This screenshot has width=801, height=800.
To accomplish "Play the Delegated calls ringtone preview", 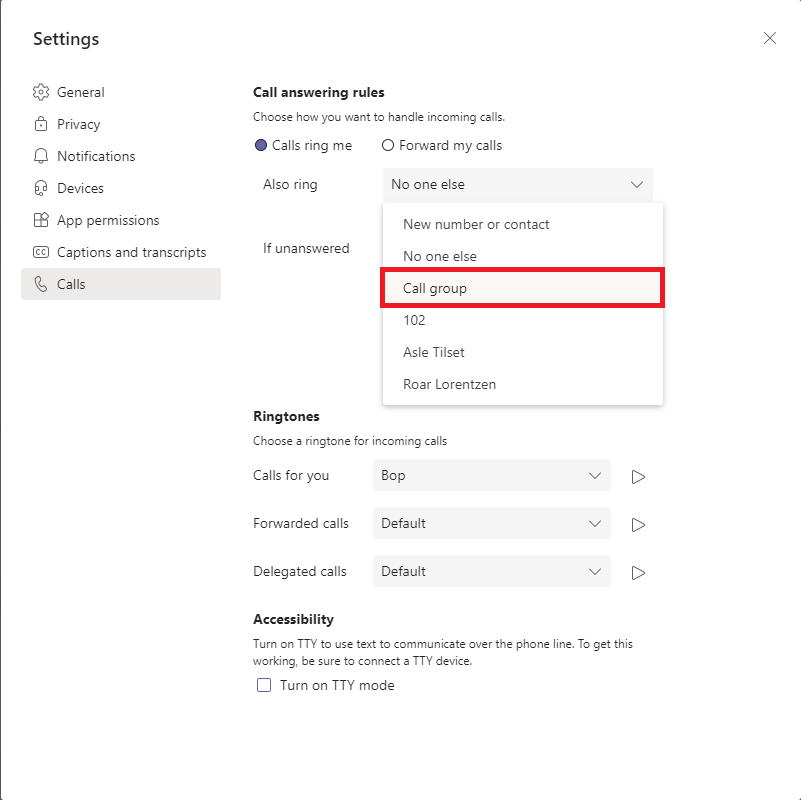I will tap(638, 572).
